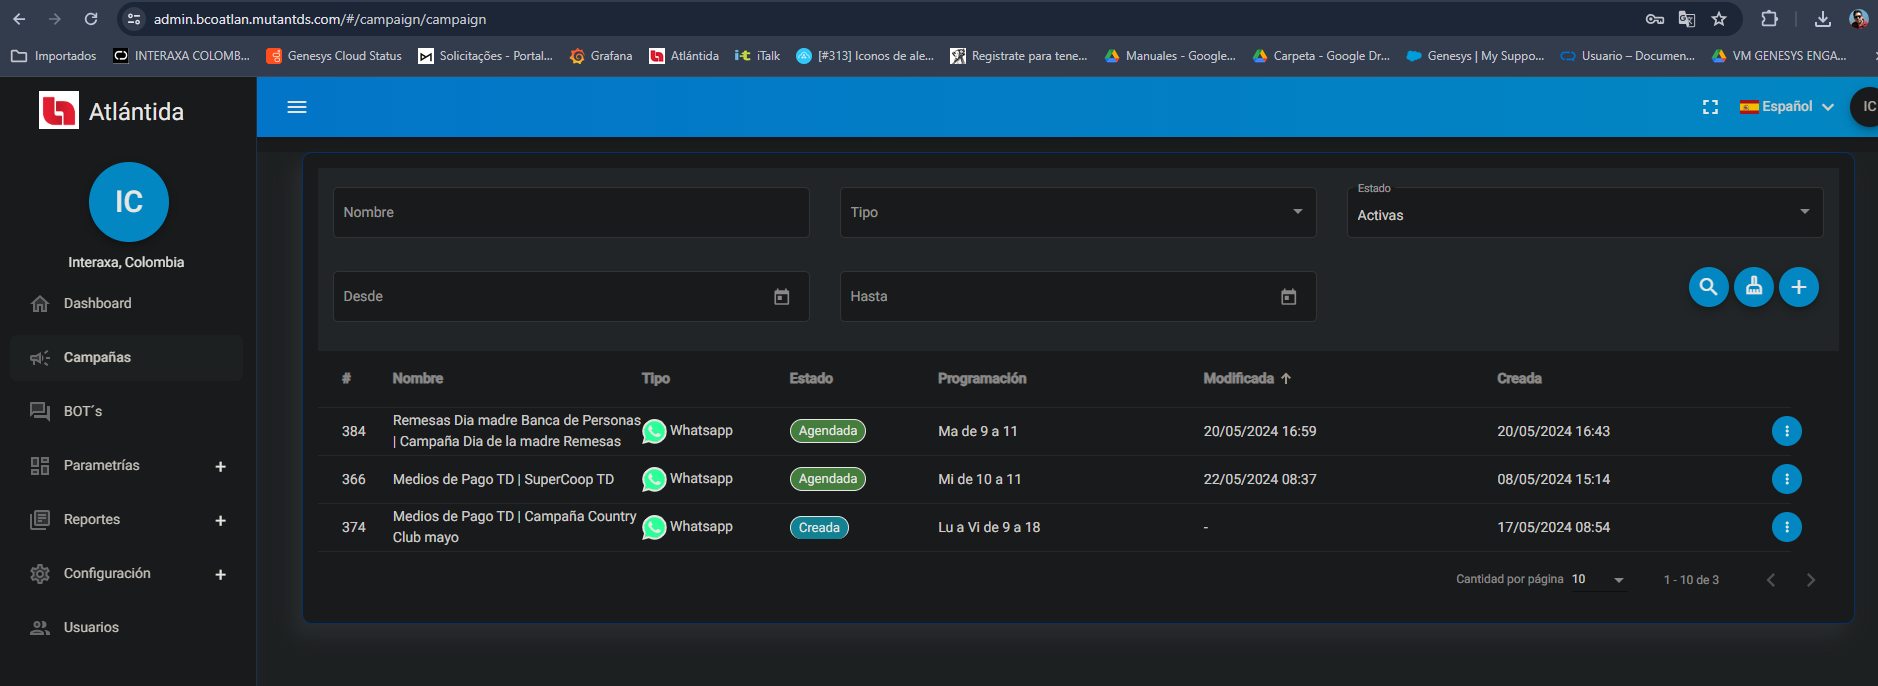Open the Hasta calendar date picker
1878x686 pixels.
1288,297
